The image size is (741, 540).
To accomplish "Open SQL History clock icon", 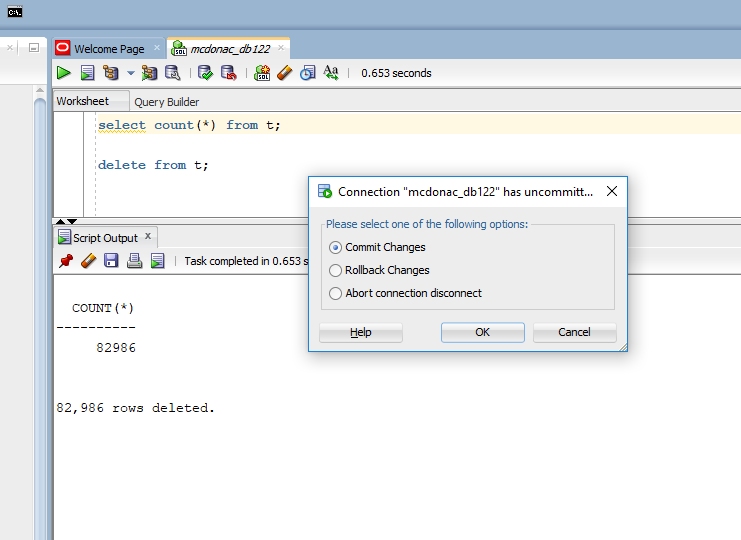I will pos(307,73).
